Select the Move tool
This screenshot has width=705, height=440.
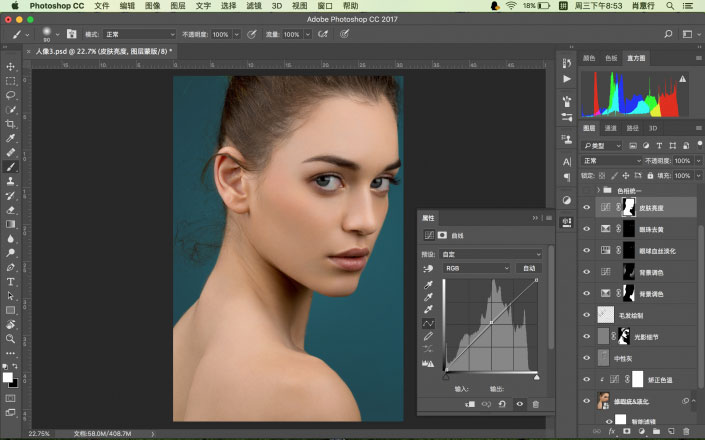pos(11,67)
